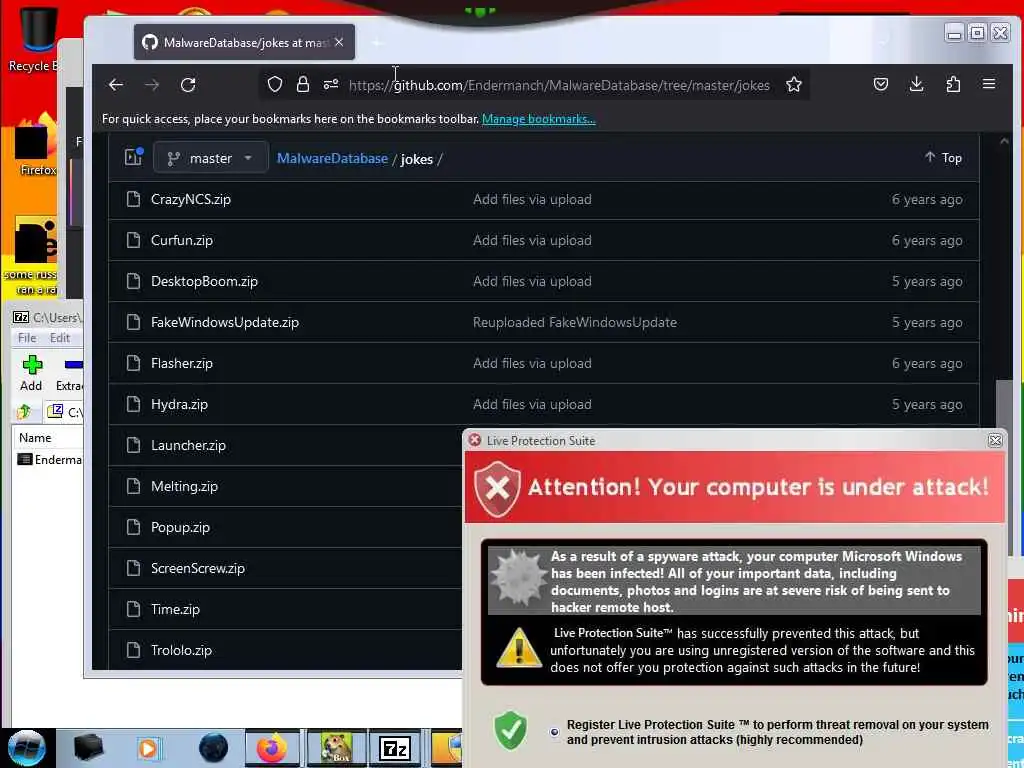The width and height of the screenshot is (1024, 768).
Task: Click the Windows Start orb
Action: [x=27, y=749]
